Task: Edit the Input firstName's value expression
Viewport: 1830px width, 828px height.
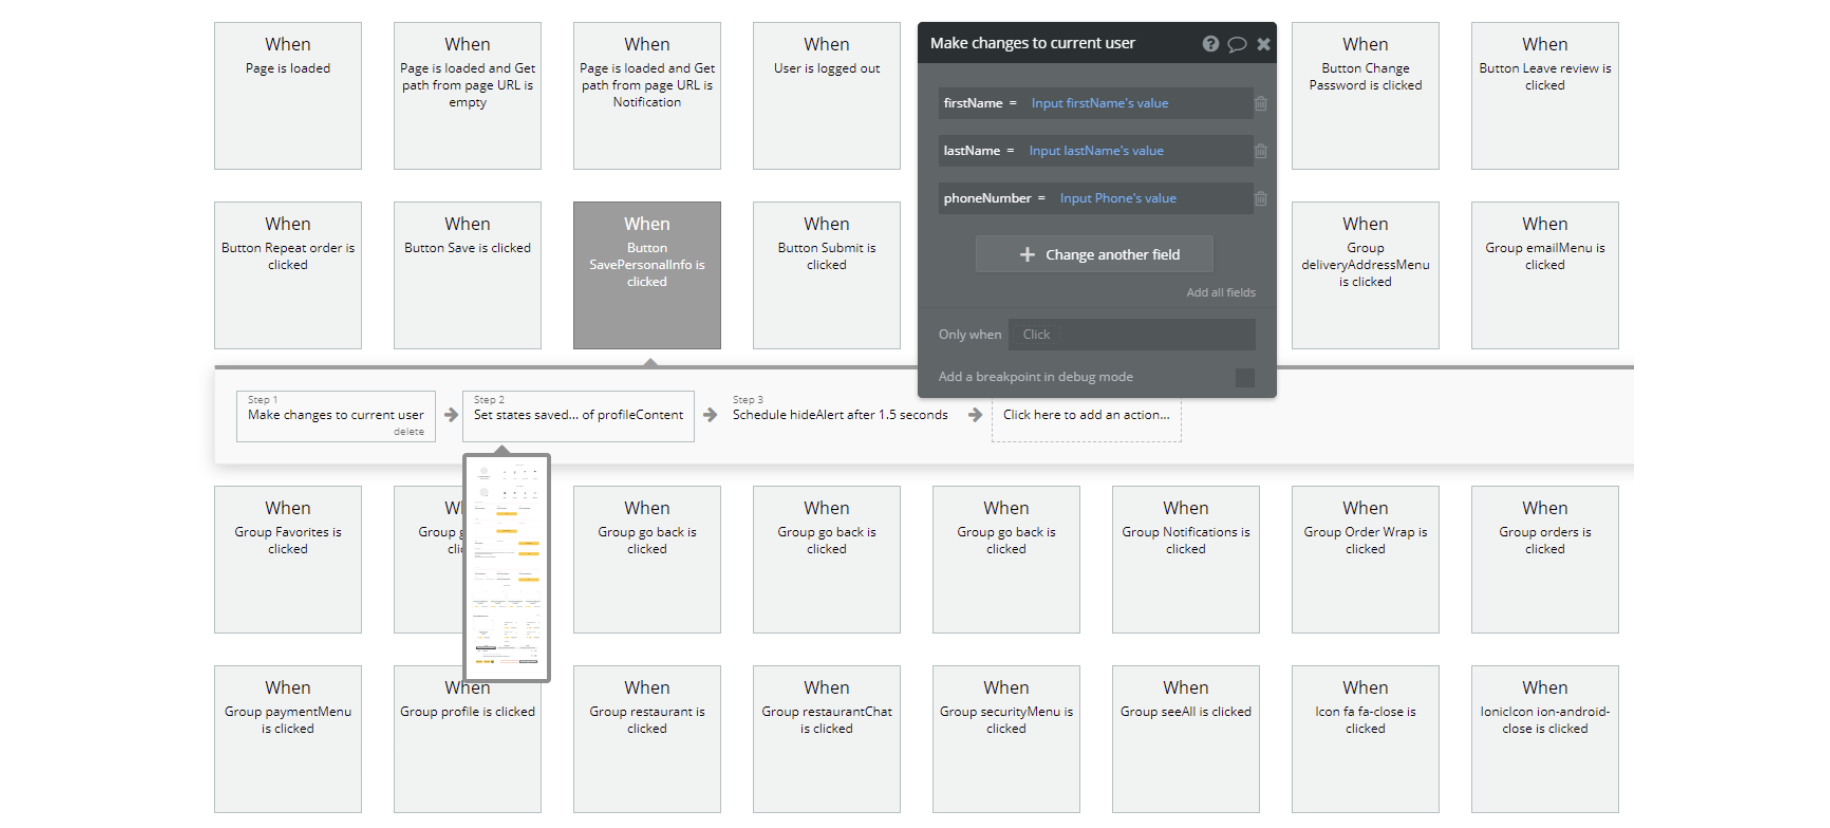Action: click(1099, 103)
